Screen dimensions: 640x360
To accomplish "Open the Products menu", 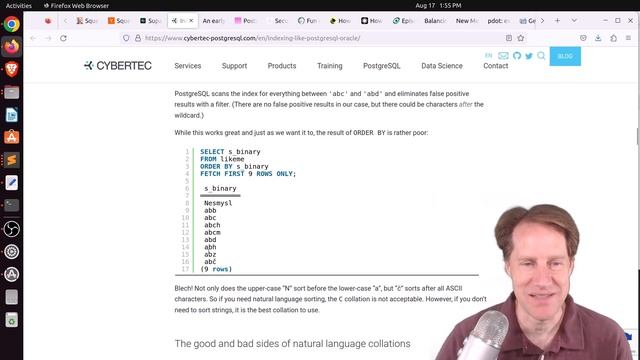I will [x=282, y=66].
